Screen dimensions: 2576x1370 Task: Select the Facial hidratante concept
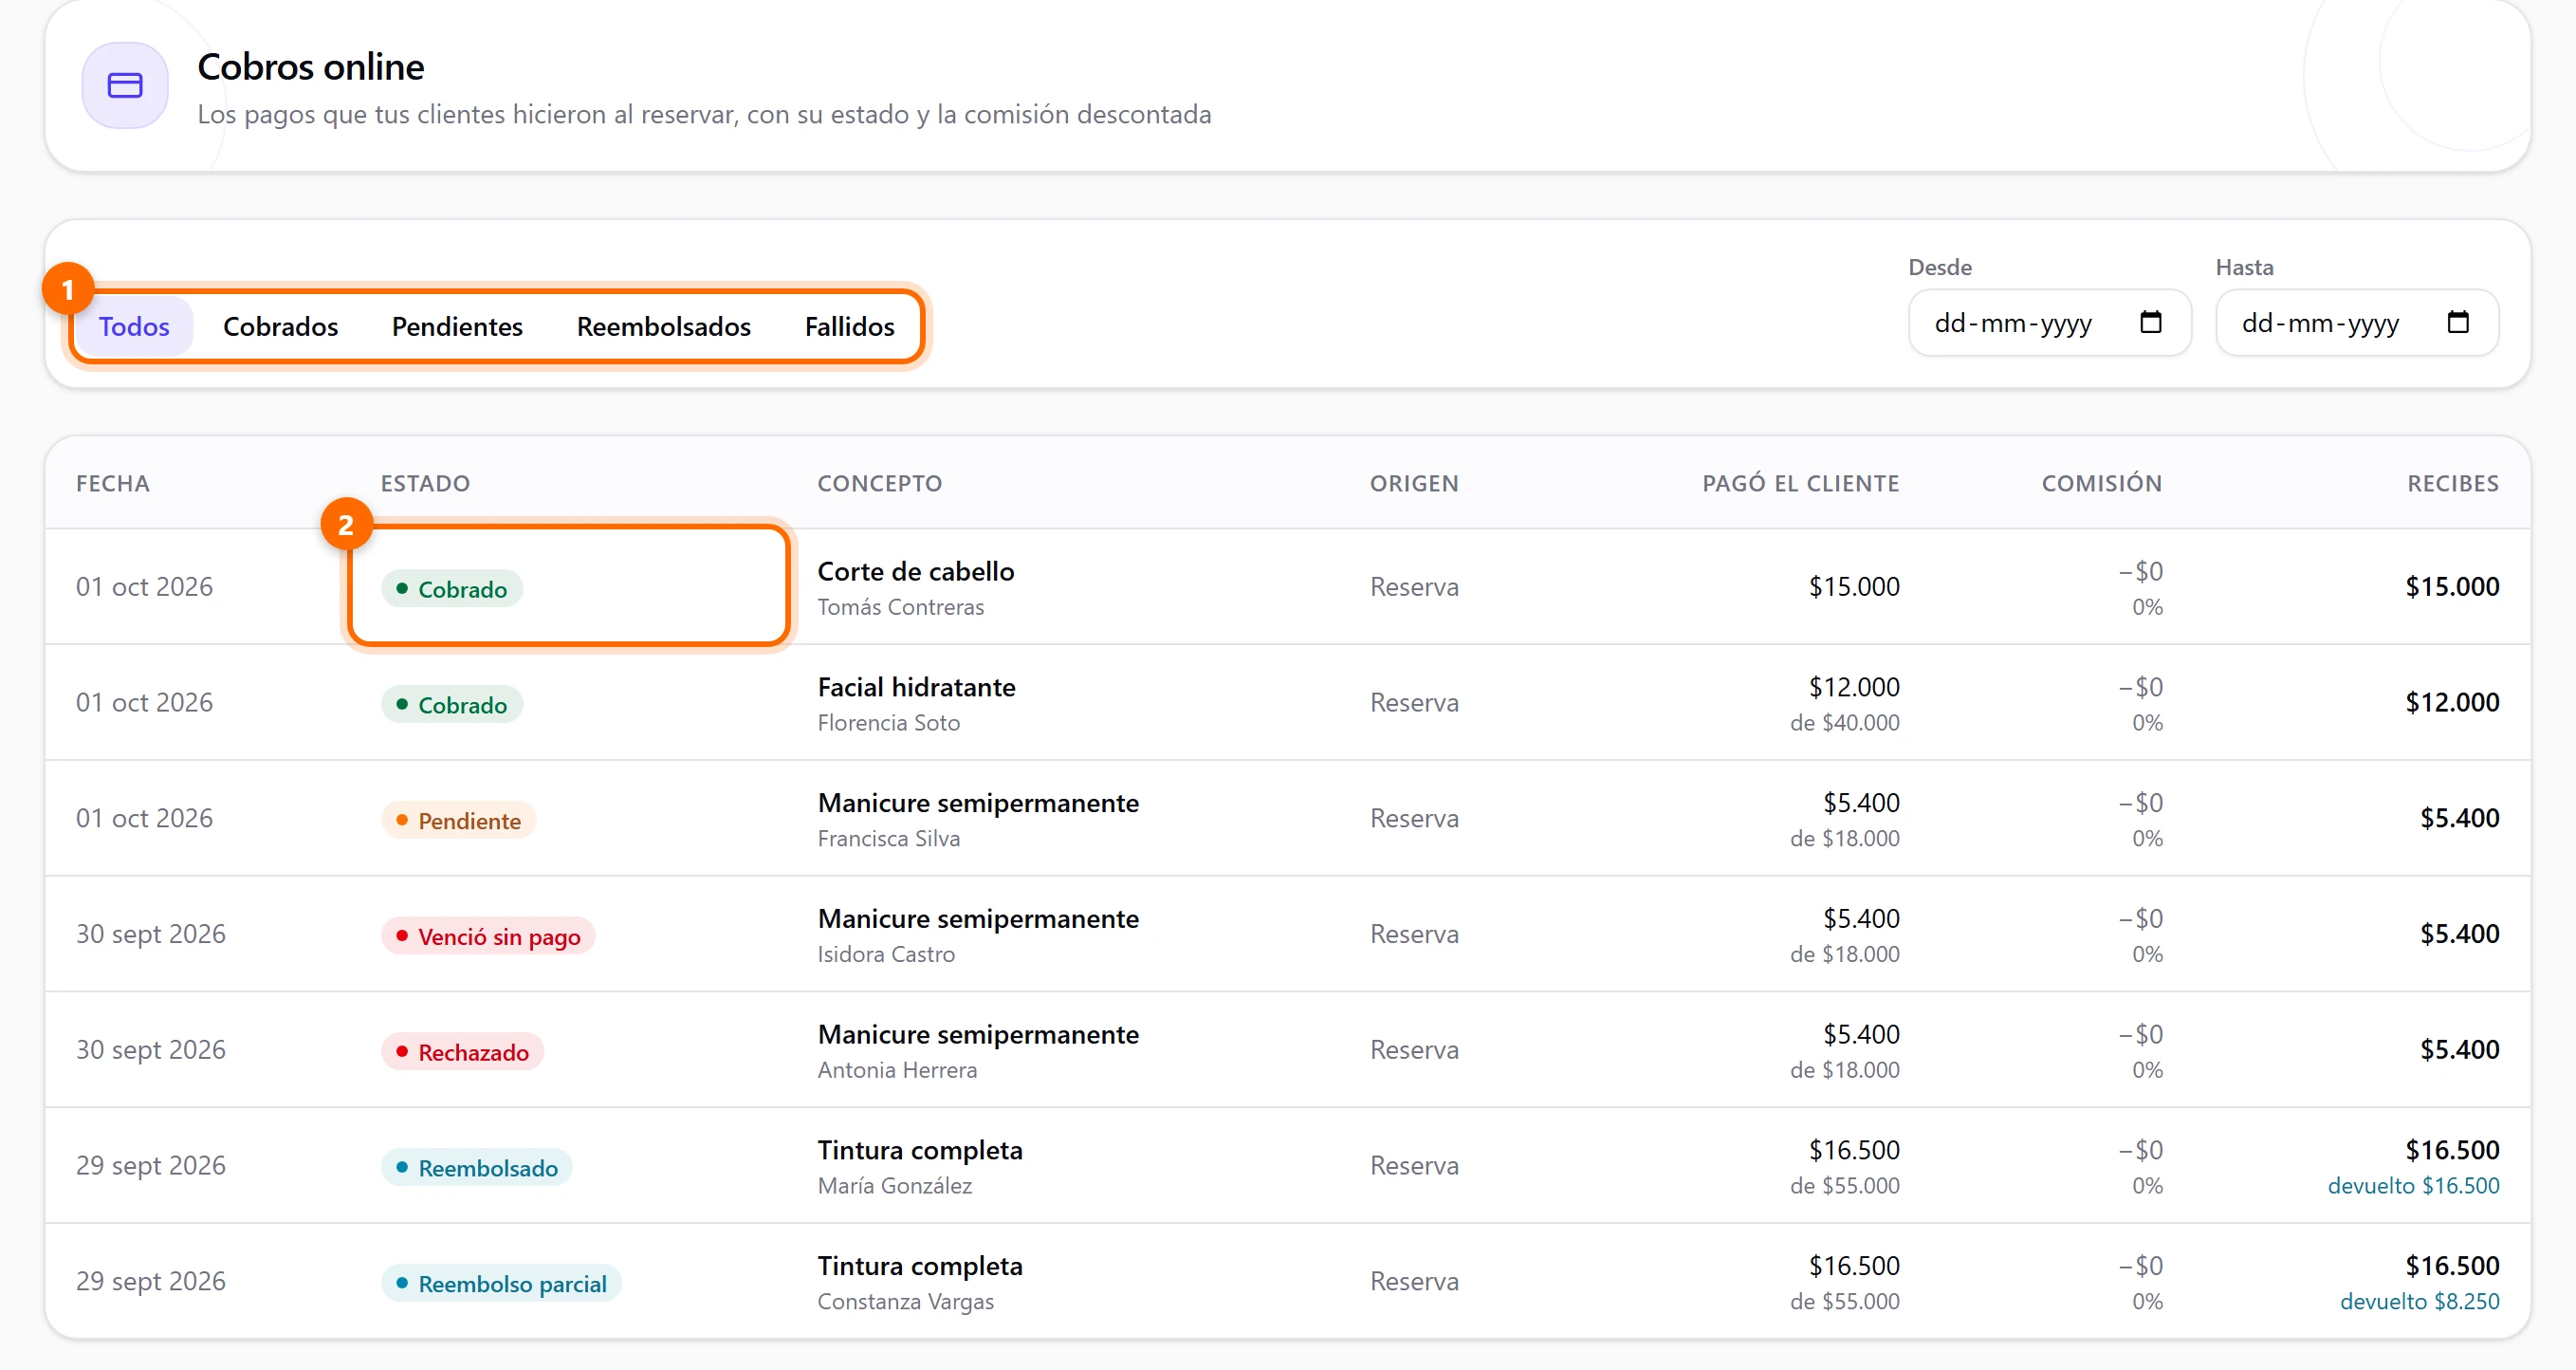click(x=916, y=687)
